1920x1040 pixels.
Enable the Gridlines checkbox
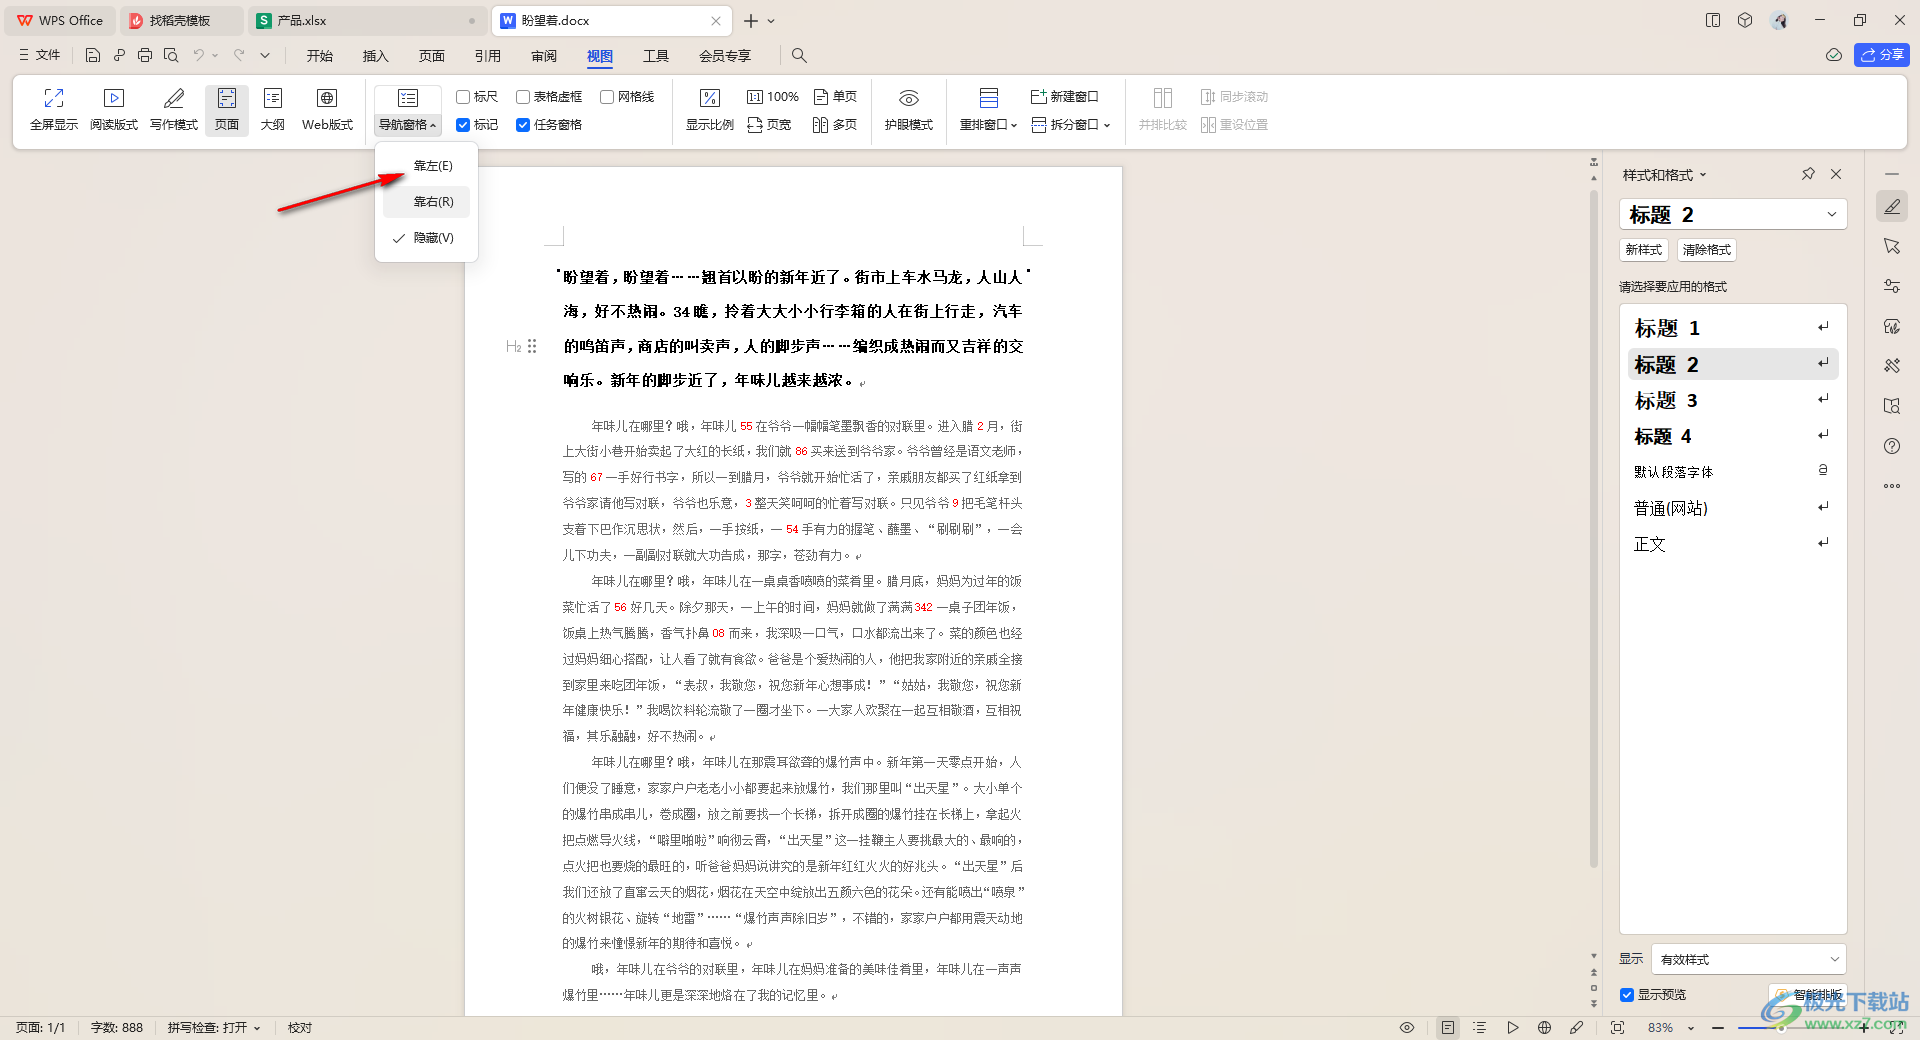(607, 97)
